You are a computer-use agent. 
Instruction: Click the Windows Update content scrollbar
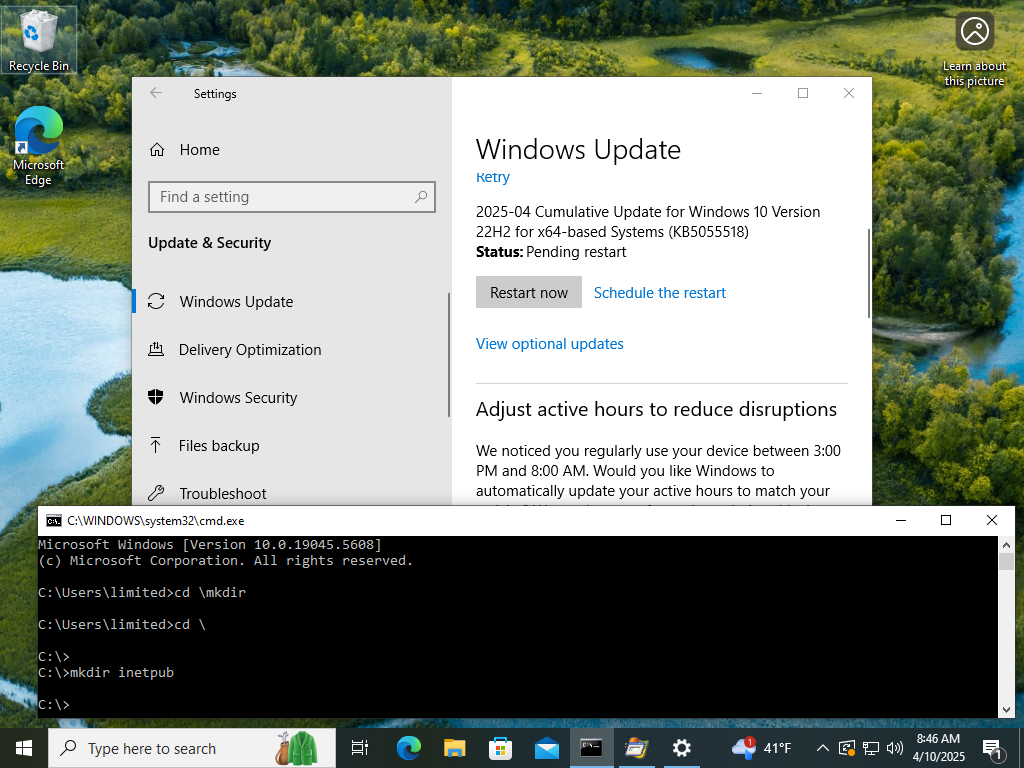click(x=869, y=274)
